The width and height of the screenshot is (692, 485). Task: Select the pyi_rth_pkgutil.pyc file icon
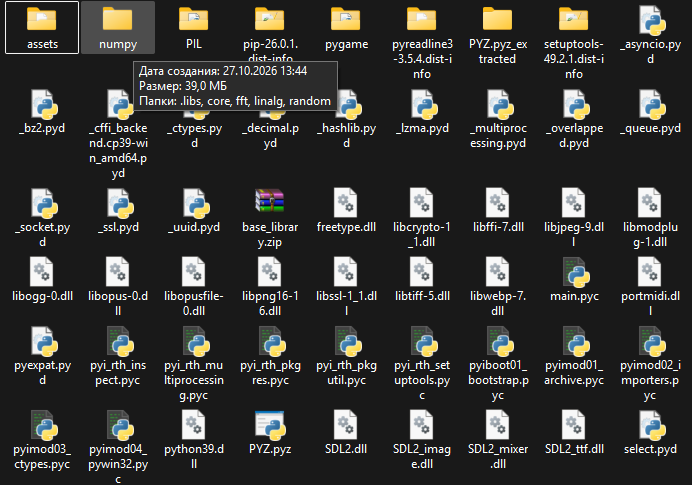(348, 341)
